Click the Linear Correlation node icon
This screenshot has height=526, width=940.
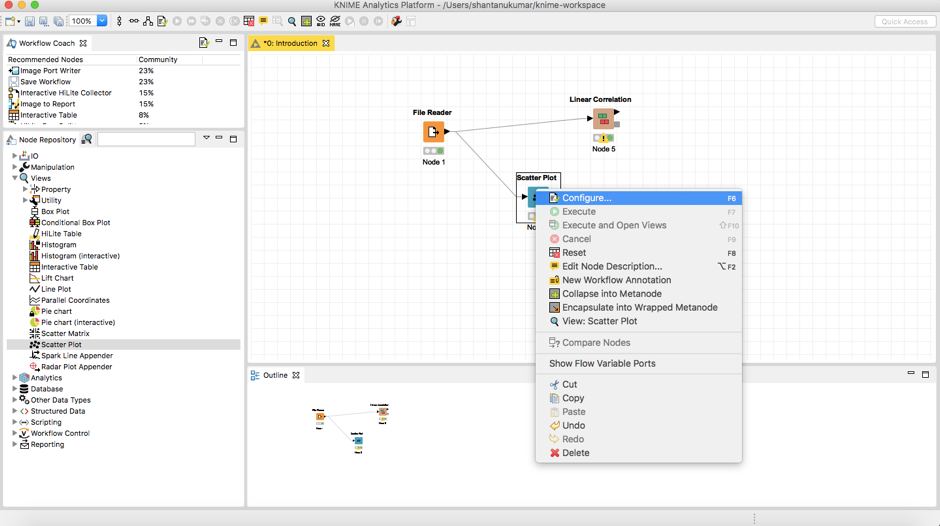pyautogui.click(x=603, y=119)
